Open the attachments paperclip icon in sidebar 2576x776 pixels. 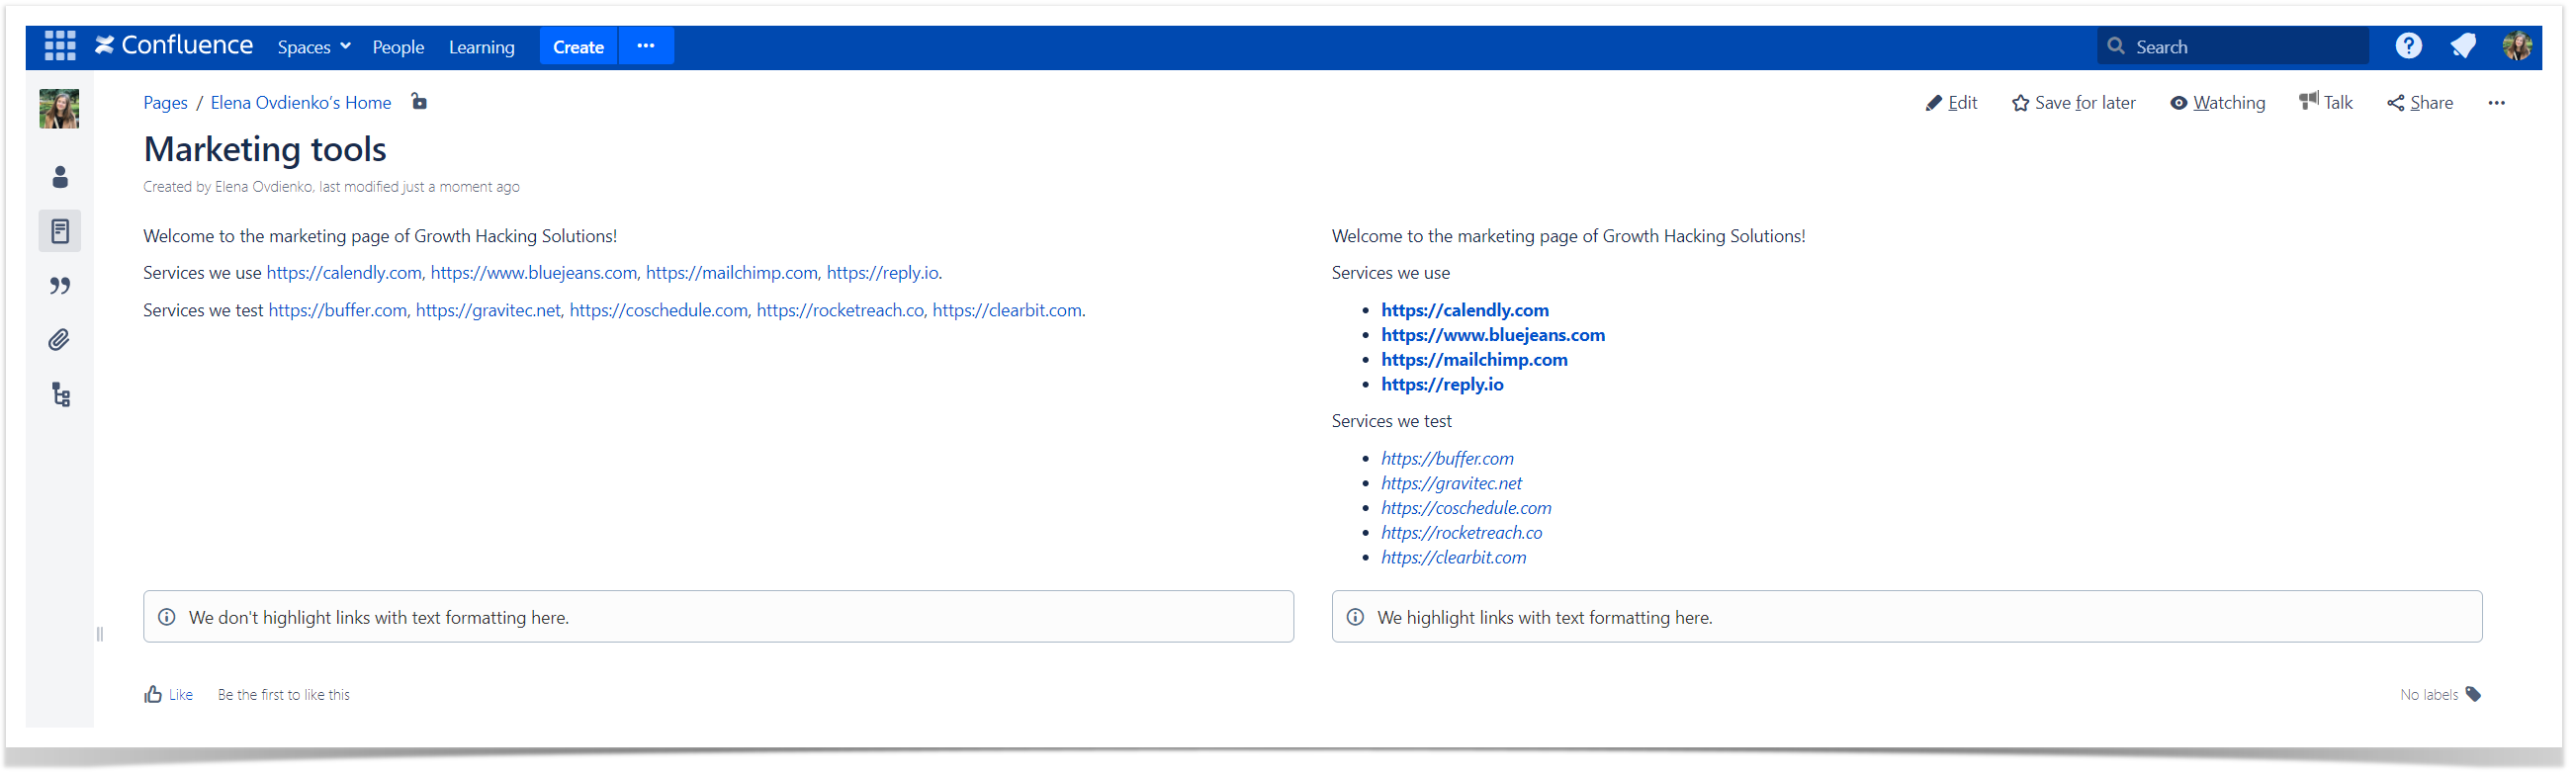click(x=60, y=340)
